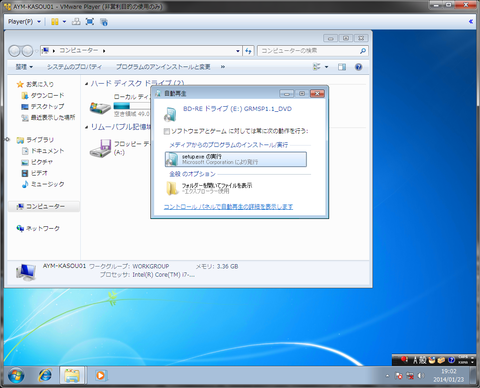This screenshot has width=480, height=388.
Task: Toggle the preview pane icon
Action: point(342,67)
